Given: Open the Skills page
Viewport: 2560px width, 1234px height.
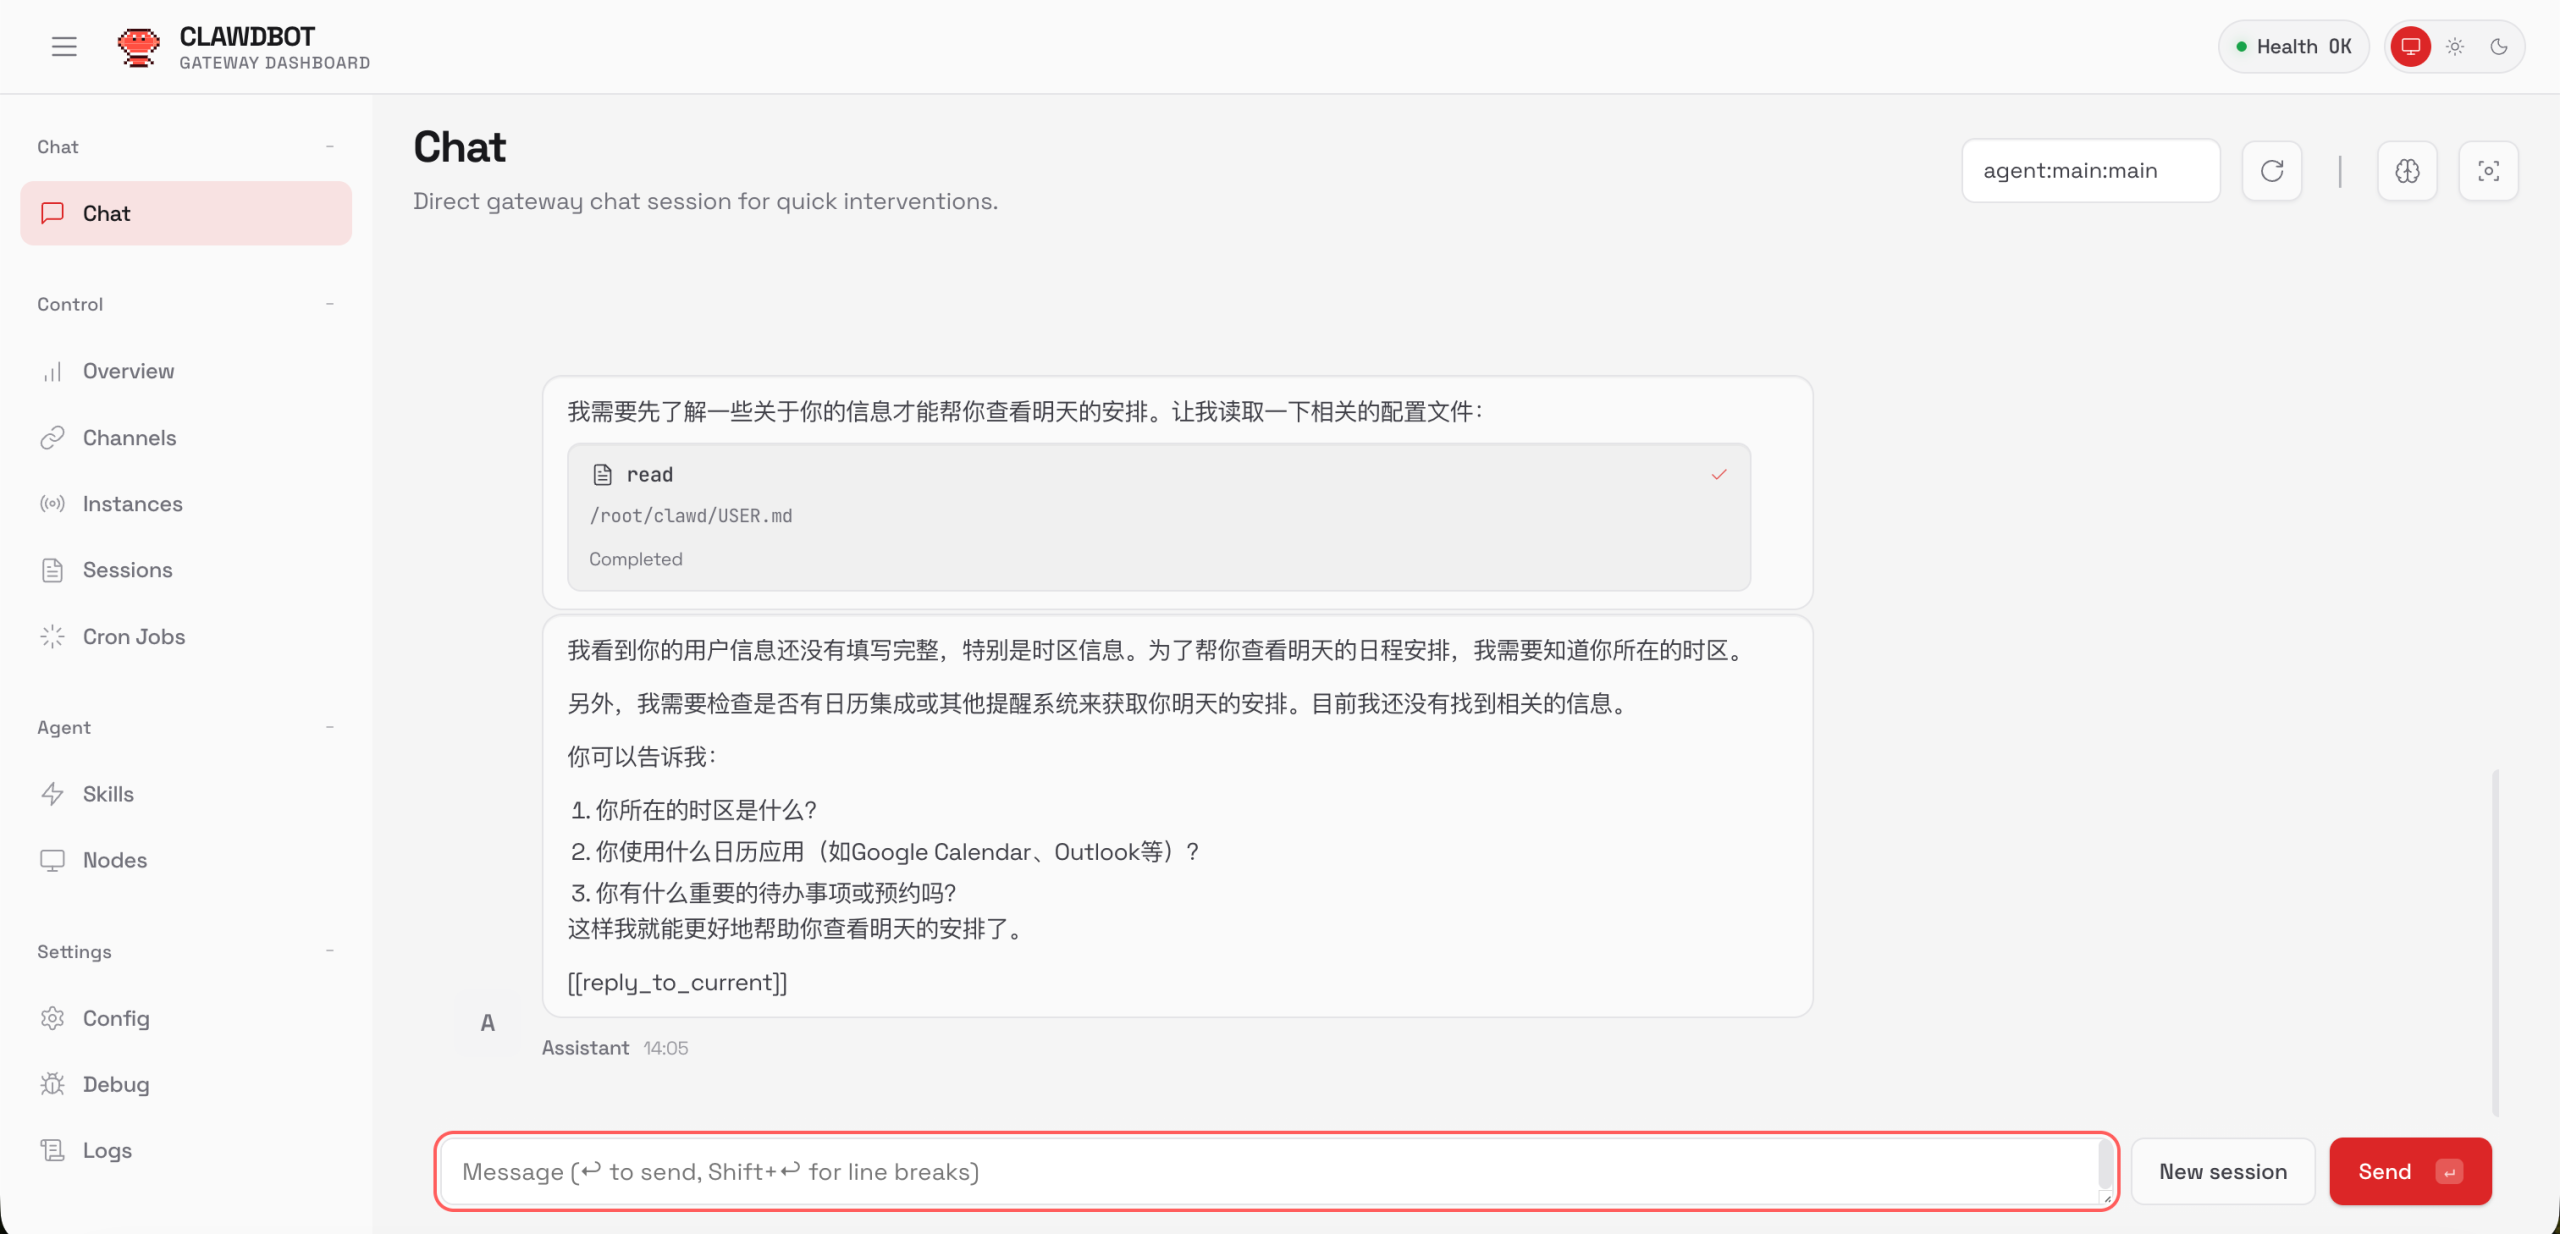Looking at the screenshot, I should (x=108, y=794).
